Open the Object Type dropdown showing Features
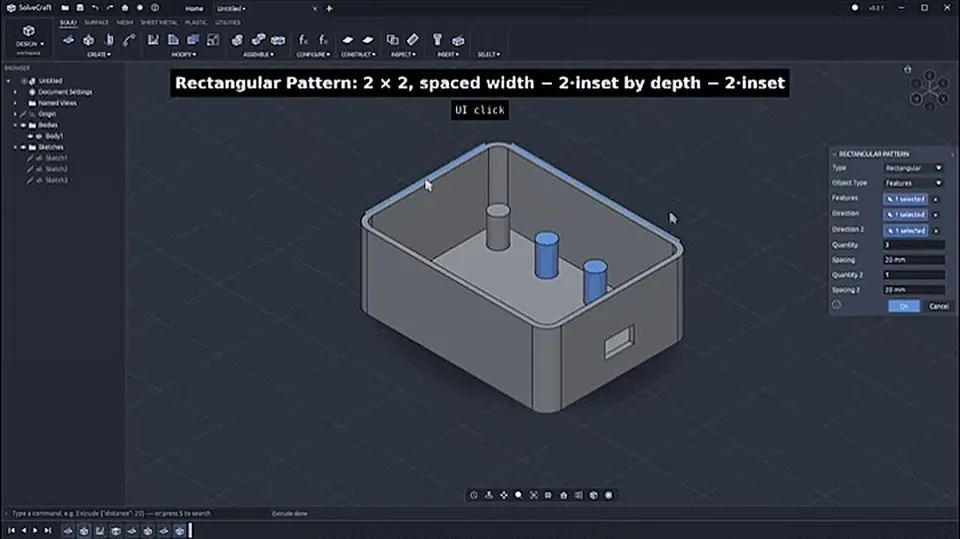 click(913, 183)
